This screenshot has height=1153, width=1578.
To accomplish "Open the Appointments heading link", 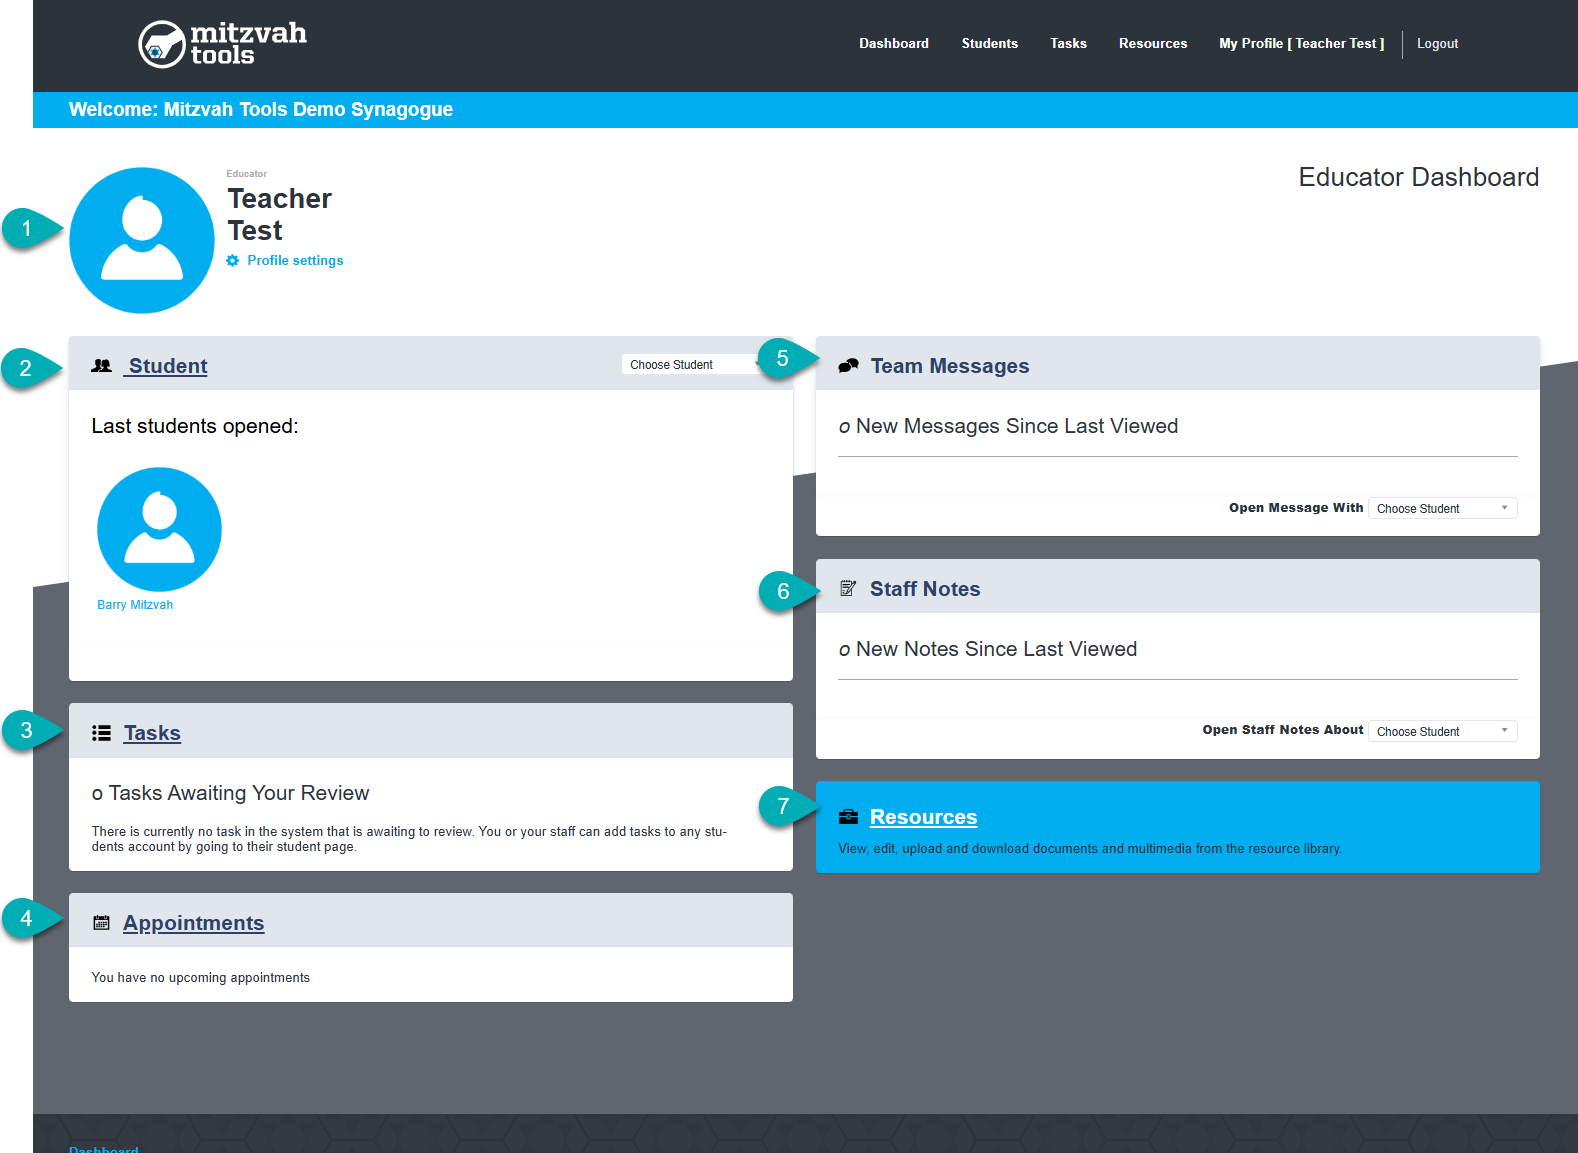I will (x=193, y=923).
